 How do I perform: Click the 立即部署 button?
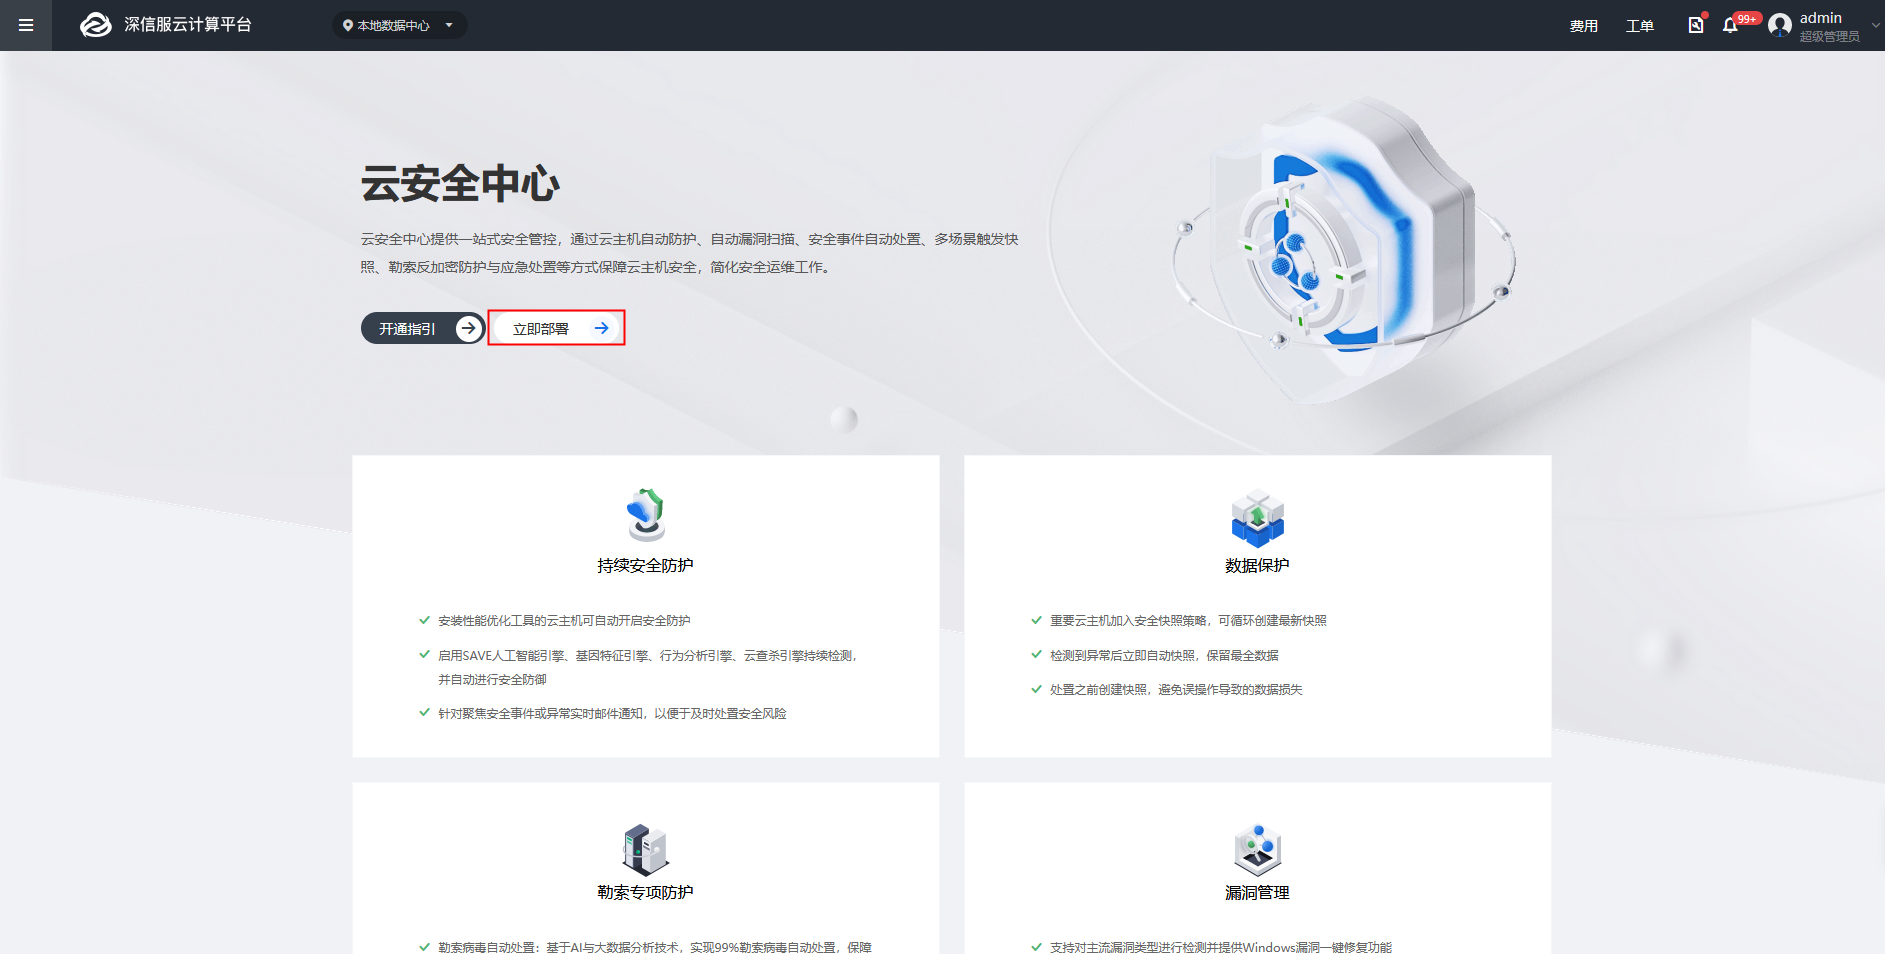click(x=557, y=328)
